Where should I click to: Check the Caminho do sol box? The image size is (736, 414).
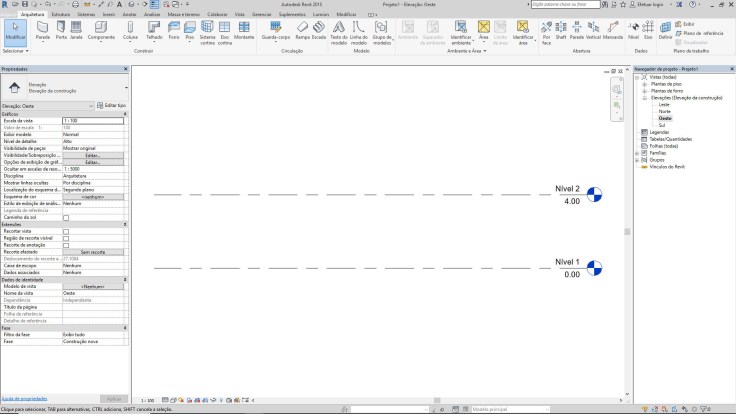pyautogui.click(x=66, y=217)
